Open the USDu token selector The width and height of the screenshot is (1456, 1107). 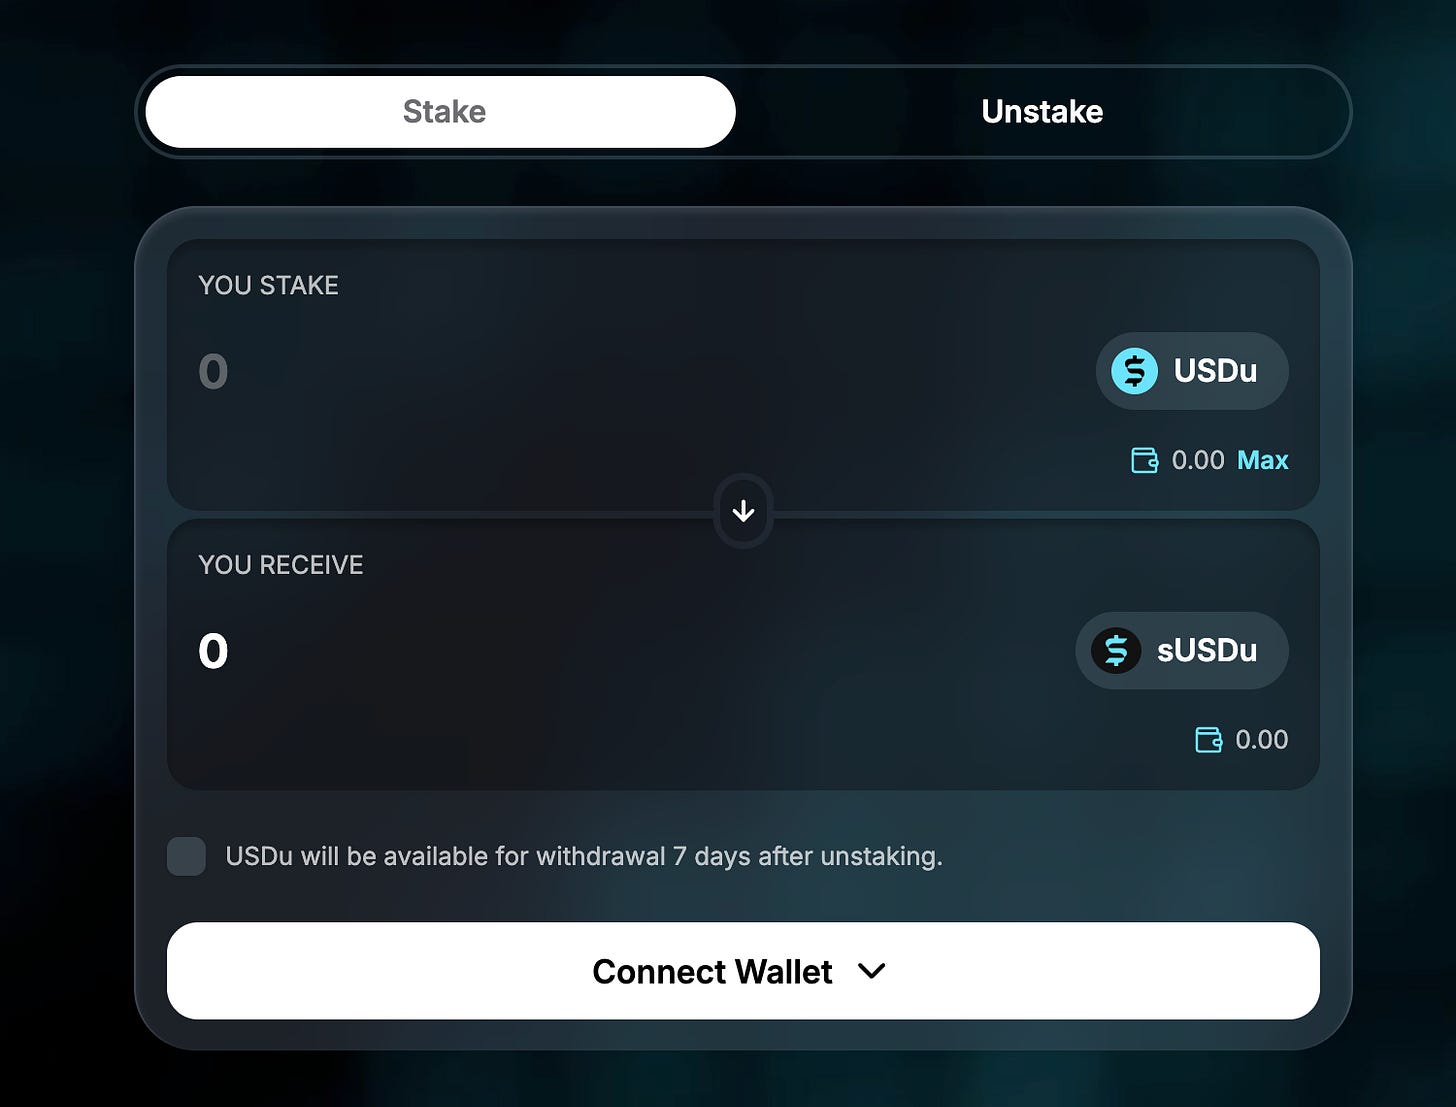click(x=1192, y=371)
